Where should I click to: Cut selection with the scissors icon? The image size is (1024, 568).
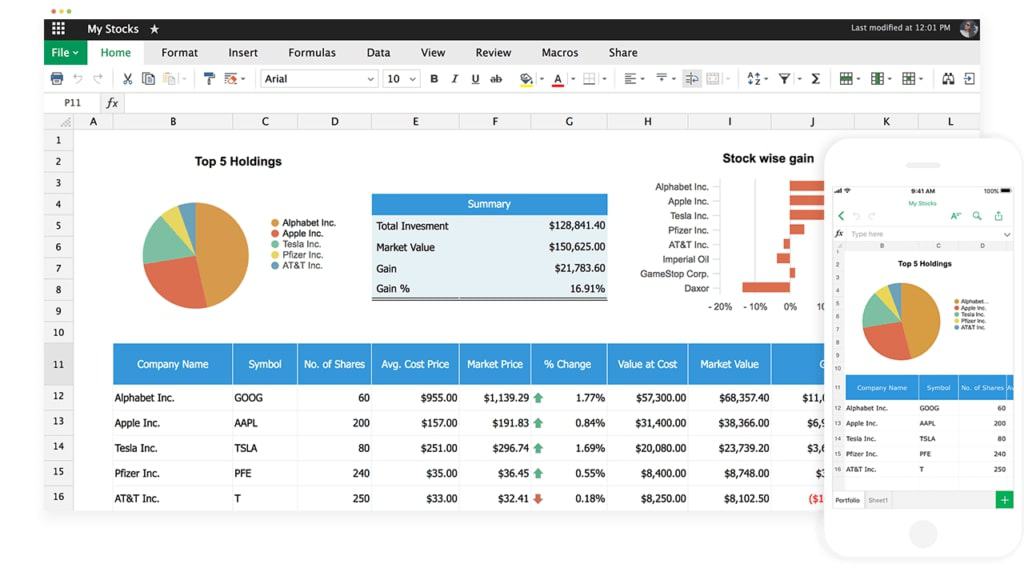tap(127, 79)
